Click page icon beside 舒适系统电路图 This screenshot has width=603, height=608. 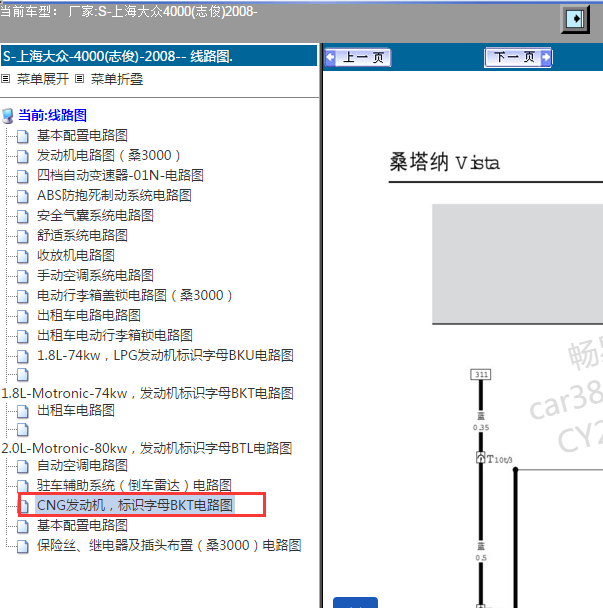pyautogui.click(x=22, y=236)
